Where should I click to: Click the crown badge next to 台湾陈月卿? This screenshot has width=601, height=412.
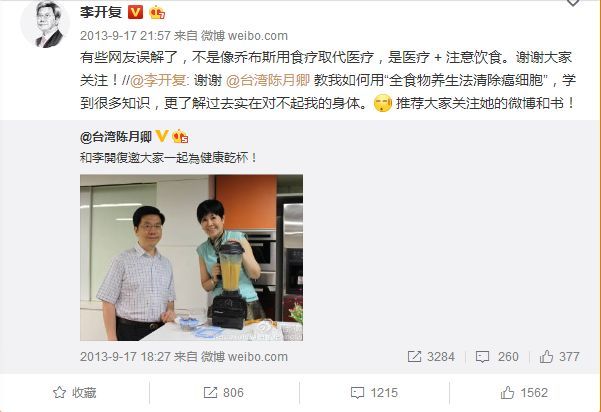click(180, 136)
